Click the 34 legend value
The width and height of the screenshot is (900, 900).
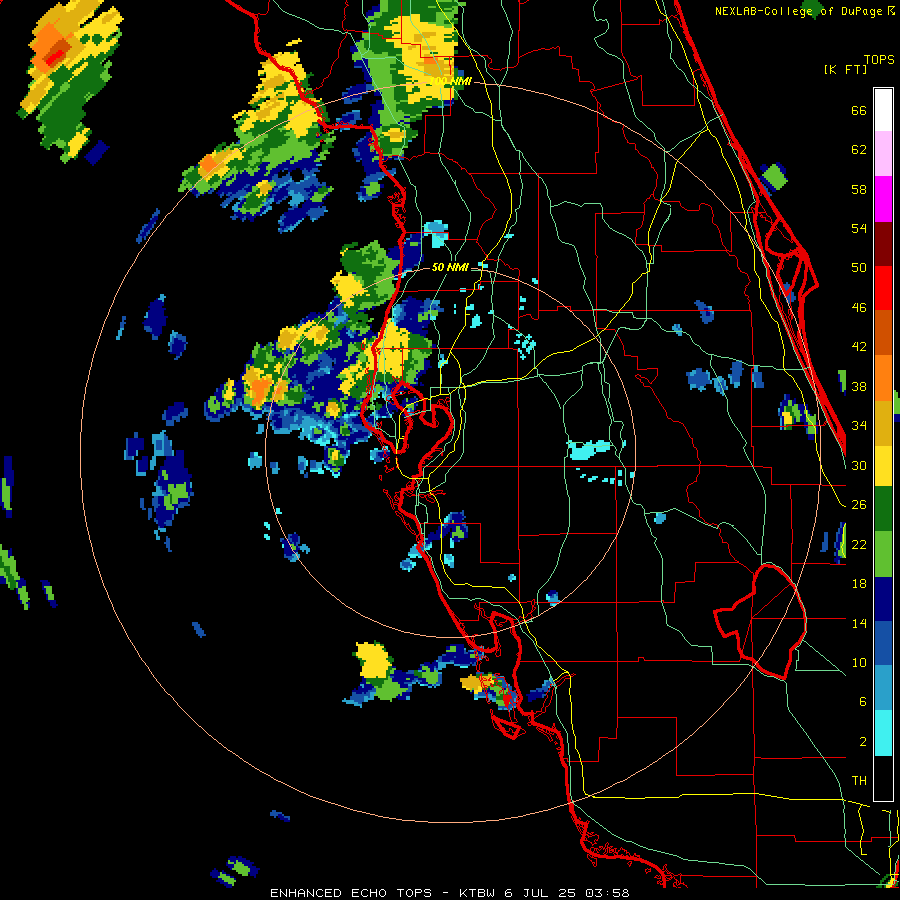click(859, 425)
